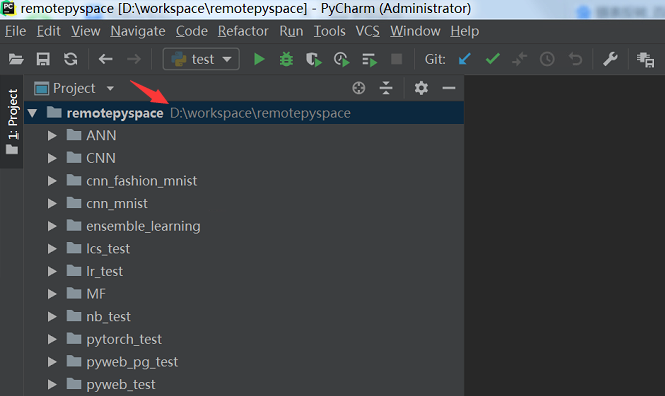
Task: Navigate back with the left arrow icon
Action: coord(106,59)
